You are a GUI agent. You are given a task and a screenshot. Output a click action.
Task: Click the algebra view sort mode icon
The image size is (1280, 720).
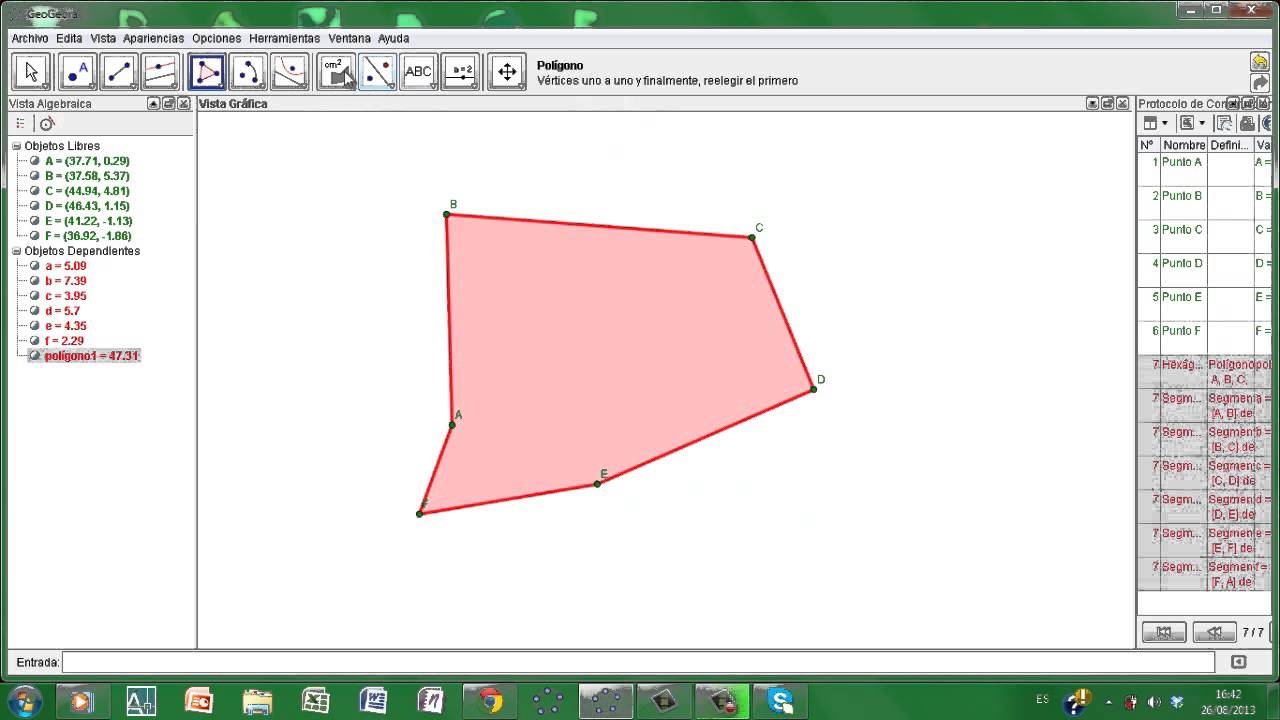(20, 124)
